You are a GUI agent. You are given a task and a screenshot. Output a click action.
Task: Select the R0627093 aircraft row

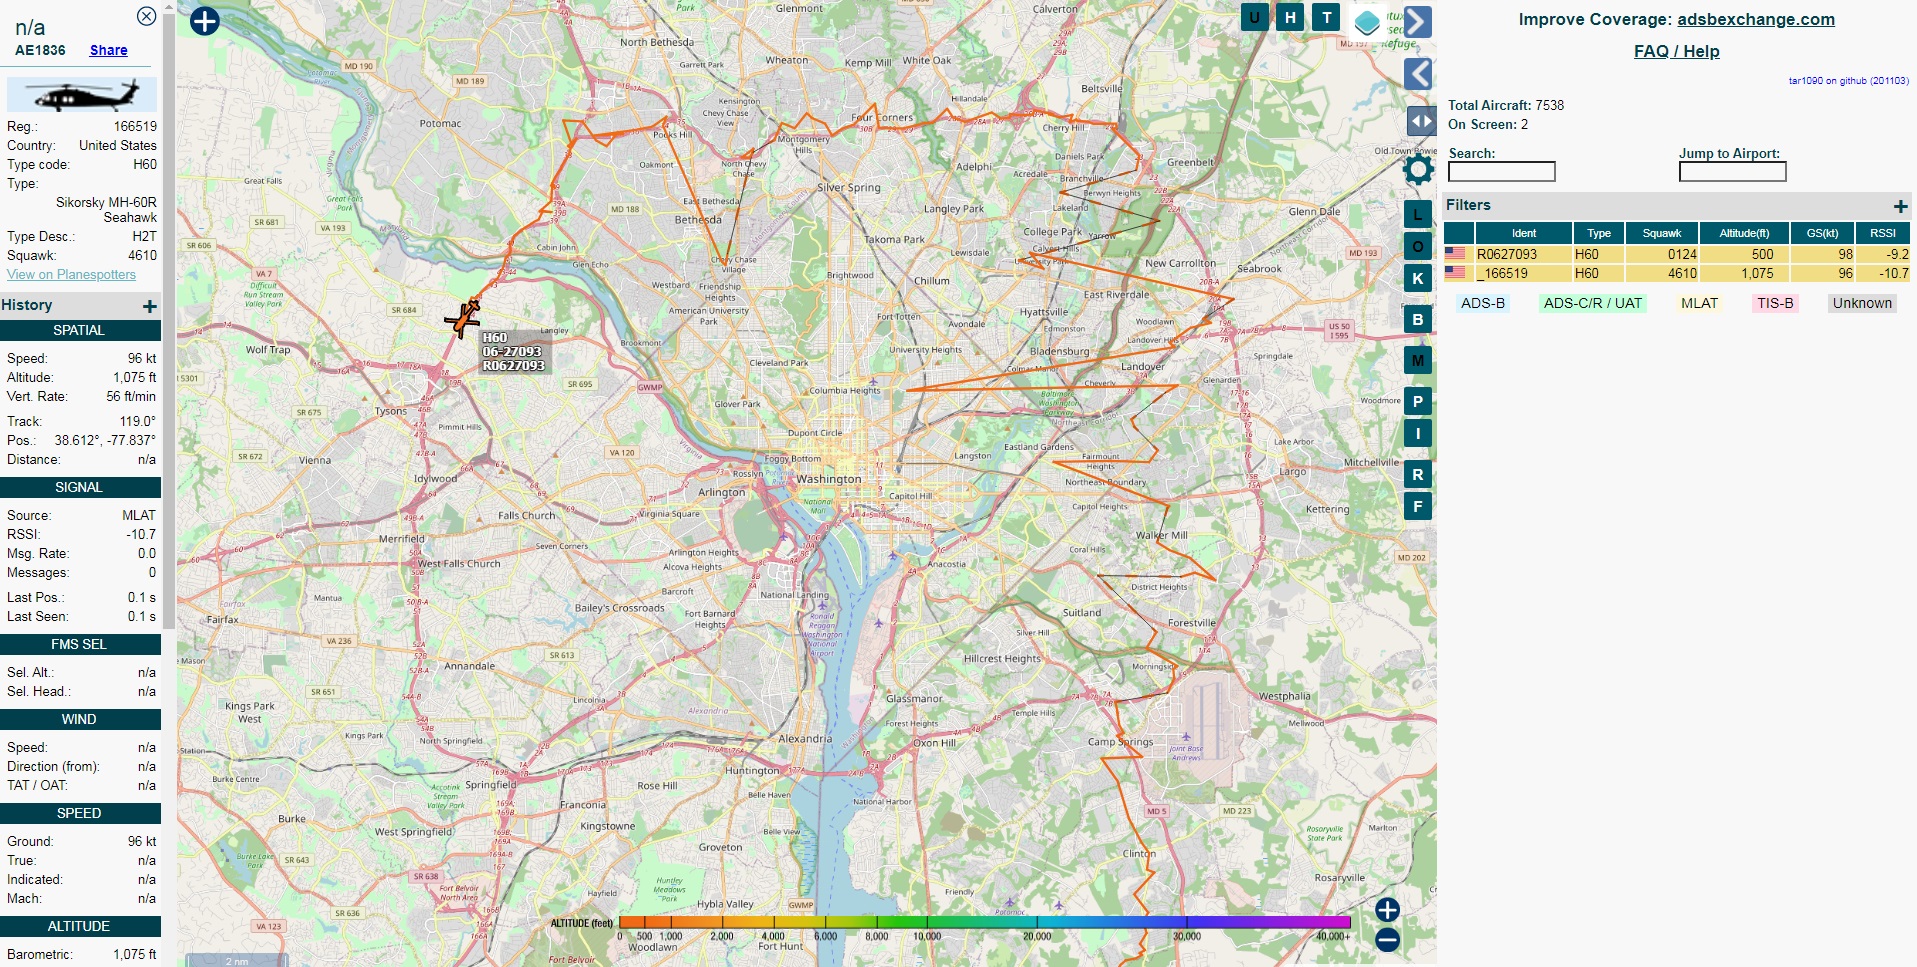(x=1677, y=254)
